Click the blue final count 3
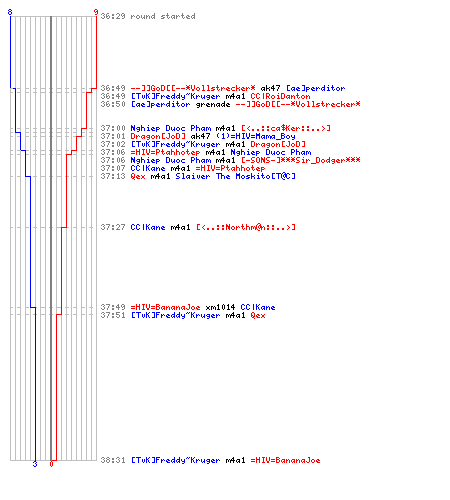 (35, 464)
